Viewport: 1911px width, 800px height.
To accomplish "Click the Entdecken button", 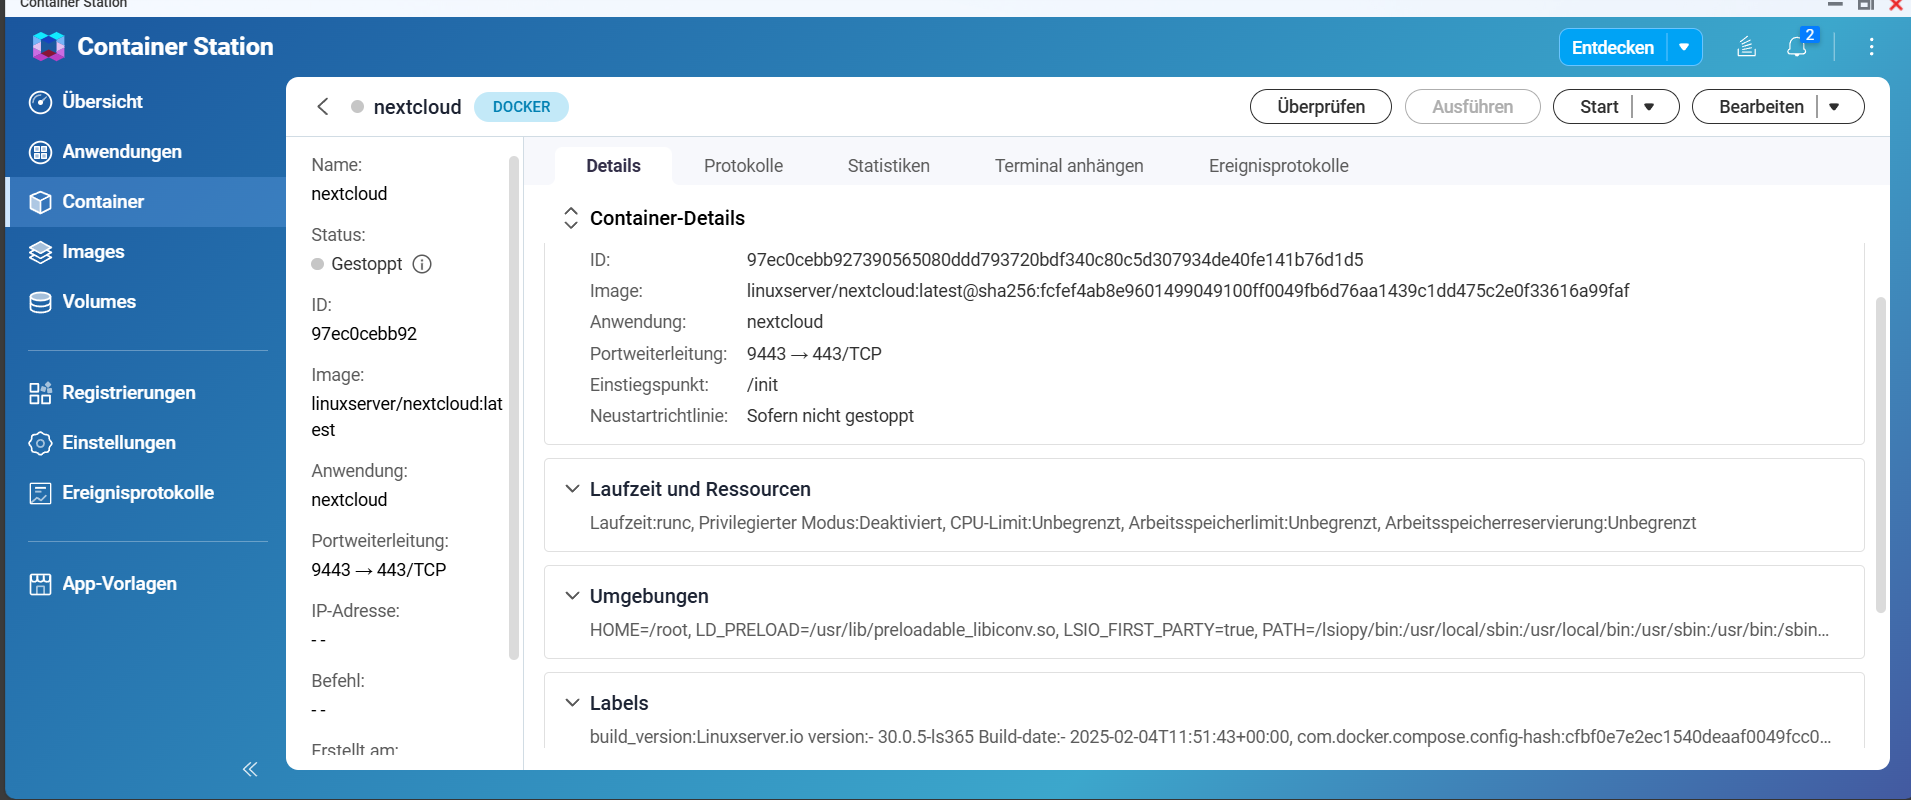I will pyautogui.click(x=1612, y=47).
